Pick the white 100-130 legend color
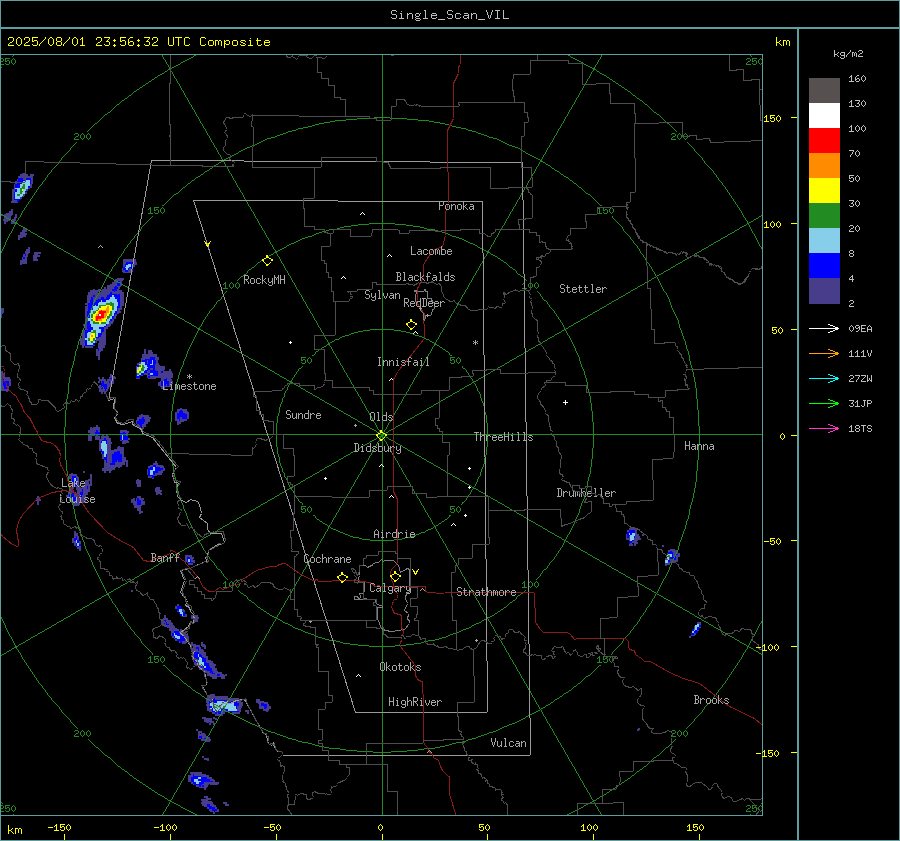The width and height of the screenshot is (900, 841). pyautogui.click(x=824, y=116)
